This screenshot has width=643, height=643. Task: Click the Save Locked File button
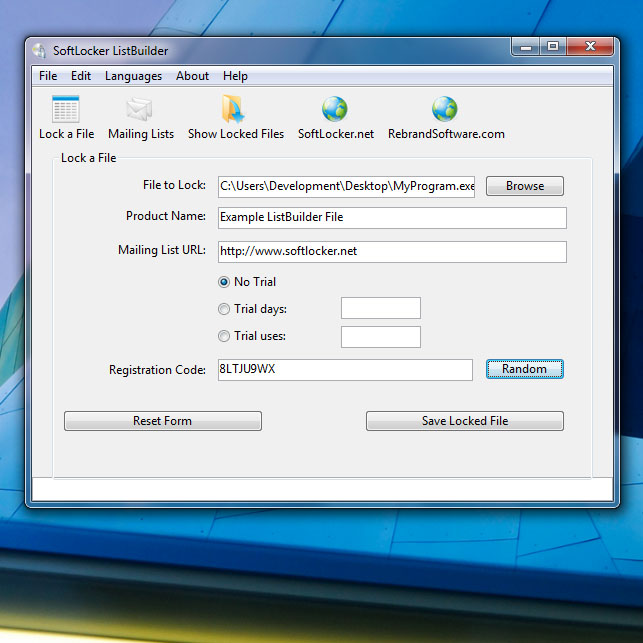point(464,421)
